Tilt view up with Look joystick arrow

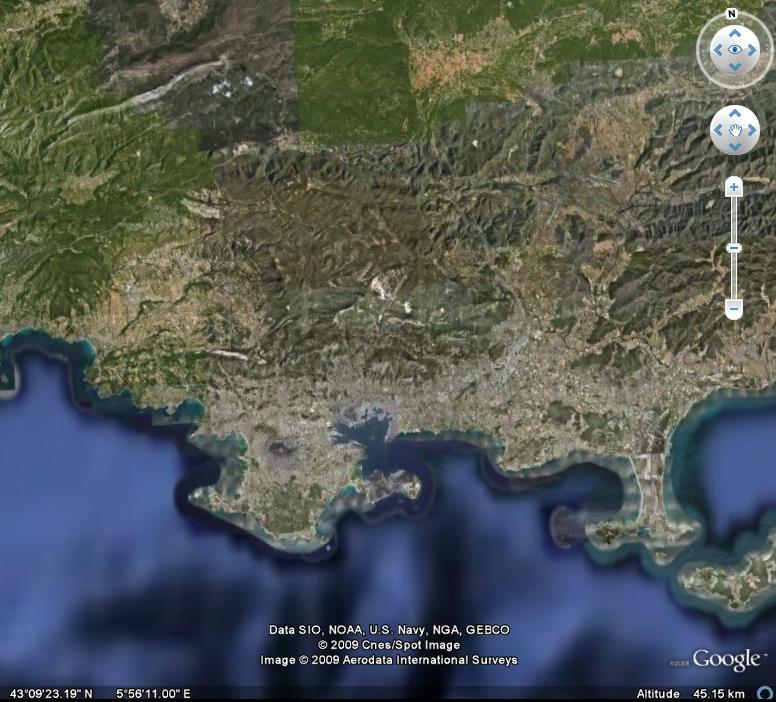coord(735,31)
